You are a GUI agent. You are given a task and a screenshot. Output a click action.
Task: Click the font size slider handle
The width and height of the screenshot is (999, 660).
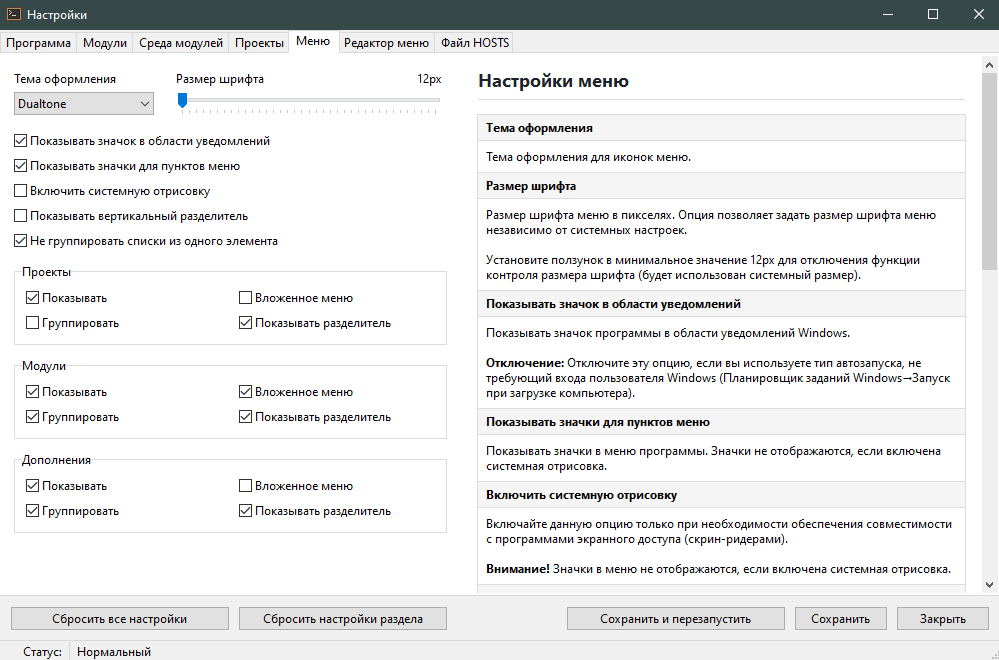182,100
